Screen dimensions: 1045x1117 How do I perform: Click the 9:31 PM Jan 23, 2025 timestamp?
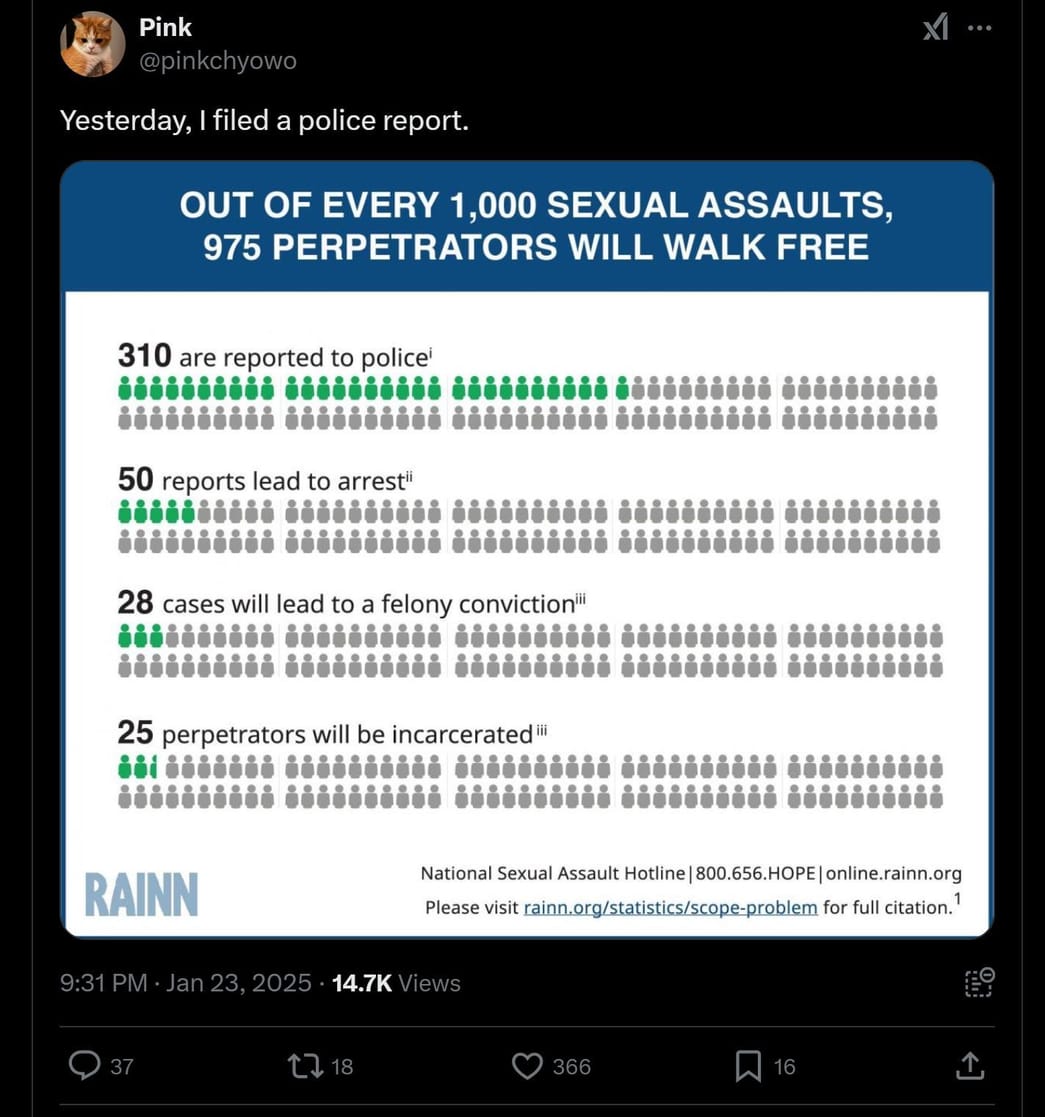tap(186, 983)
